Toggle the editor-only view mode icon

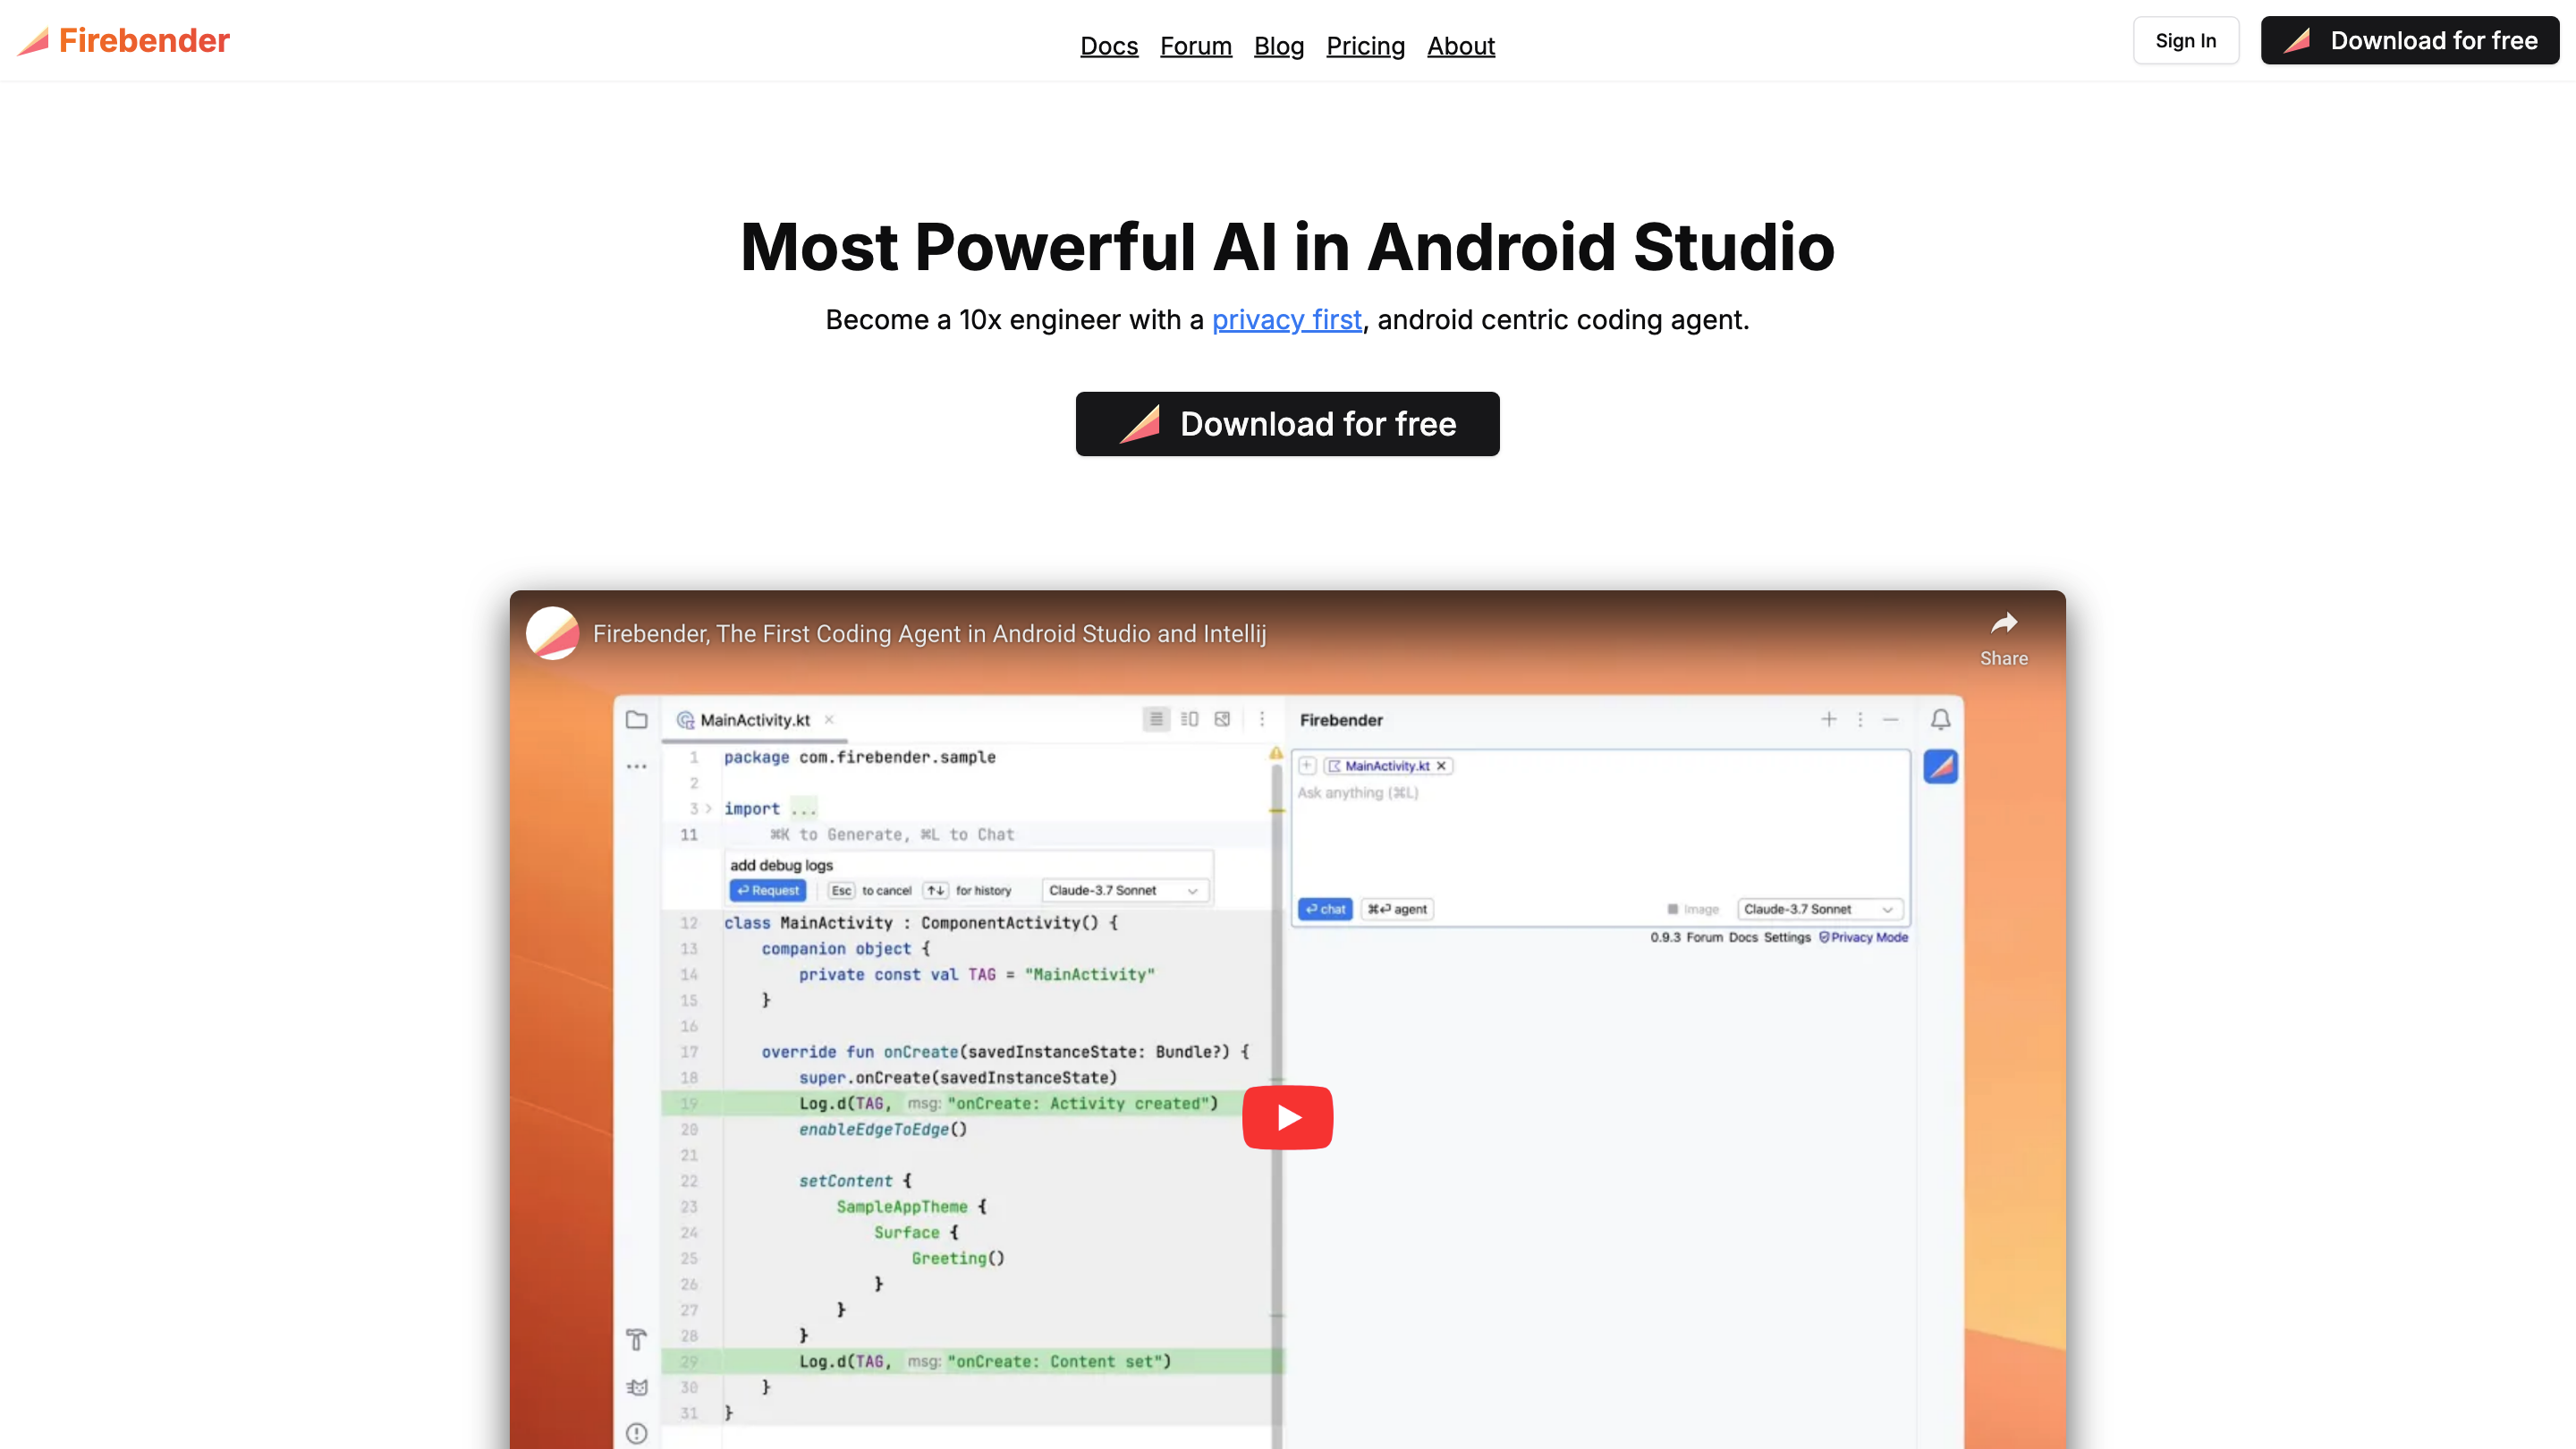tap(1156, 719)
